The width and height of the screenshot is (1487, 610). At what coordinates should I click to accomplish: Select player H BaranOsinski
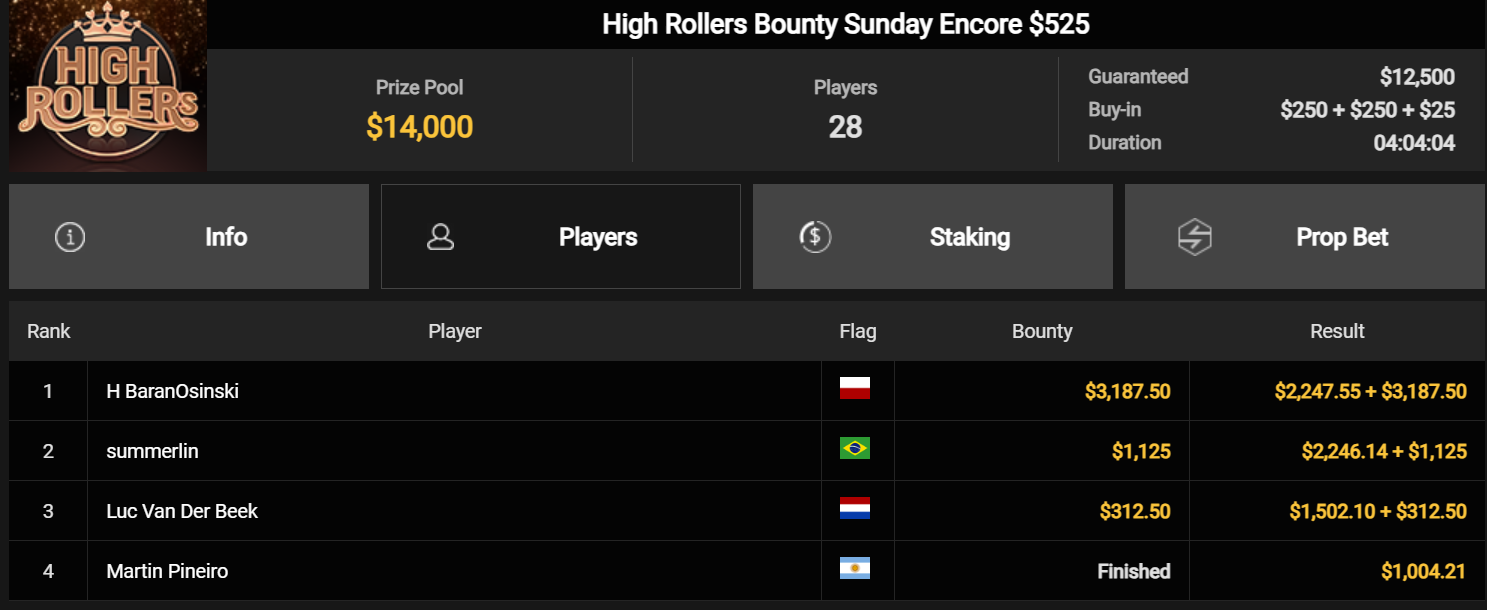pos(173,391)
